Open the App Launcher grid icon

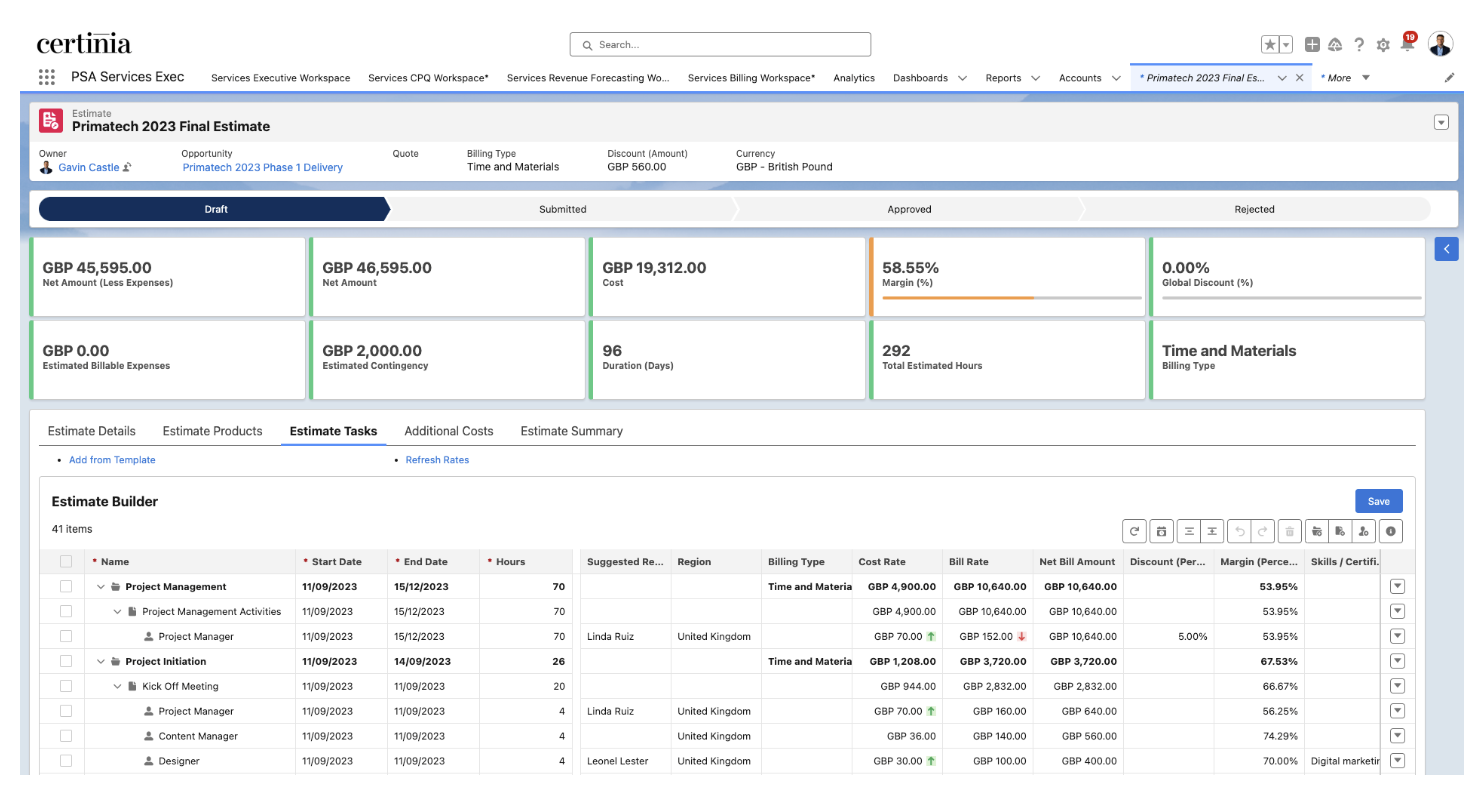pos(47,77)
